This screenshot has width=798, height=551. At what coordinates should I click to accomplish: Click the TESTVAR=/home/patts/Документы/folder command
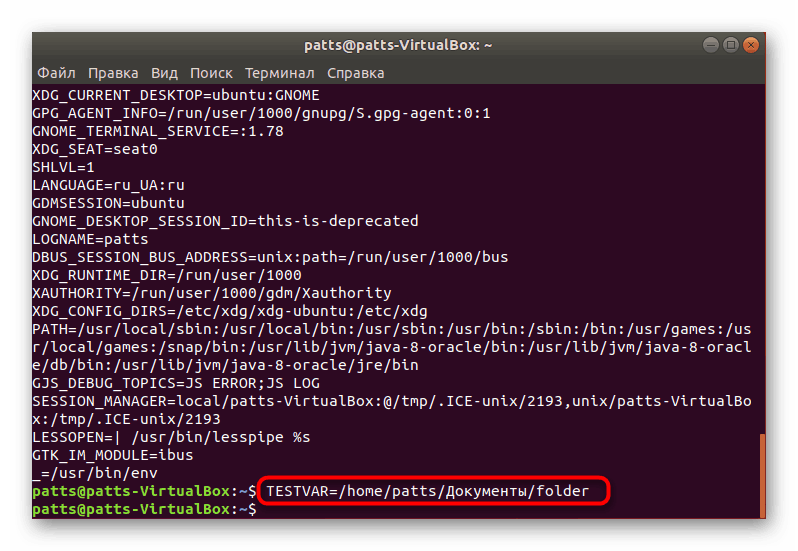tap(428, 491)
